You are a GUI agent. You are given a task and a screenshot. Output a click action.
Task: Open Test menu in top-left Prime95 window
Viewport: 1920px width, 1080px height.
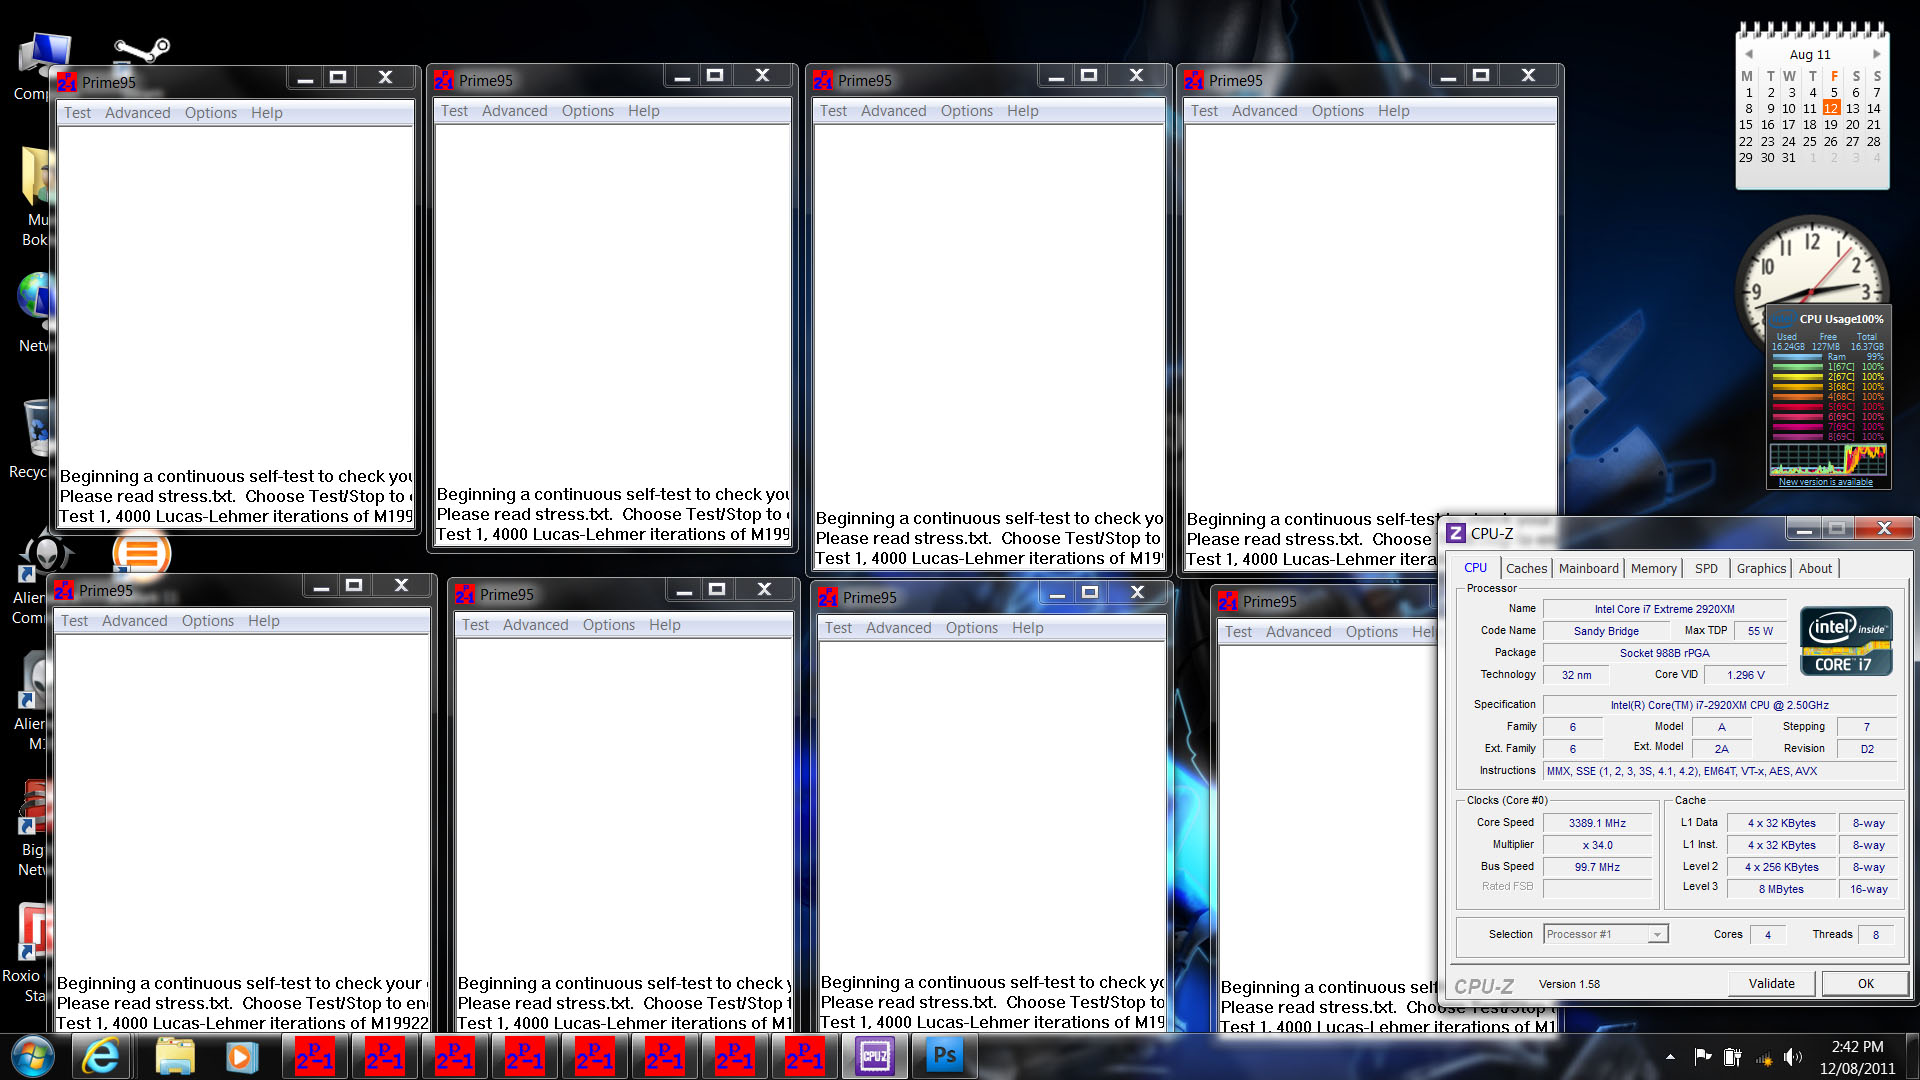[x=77, y=113]
